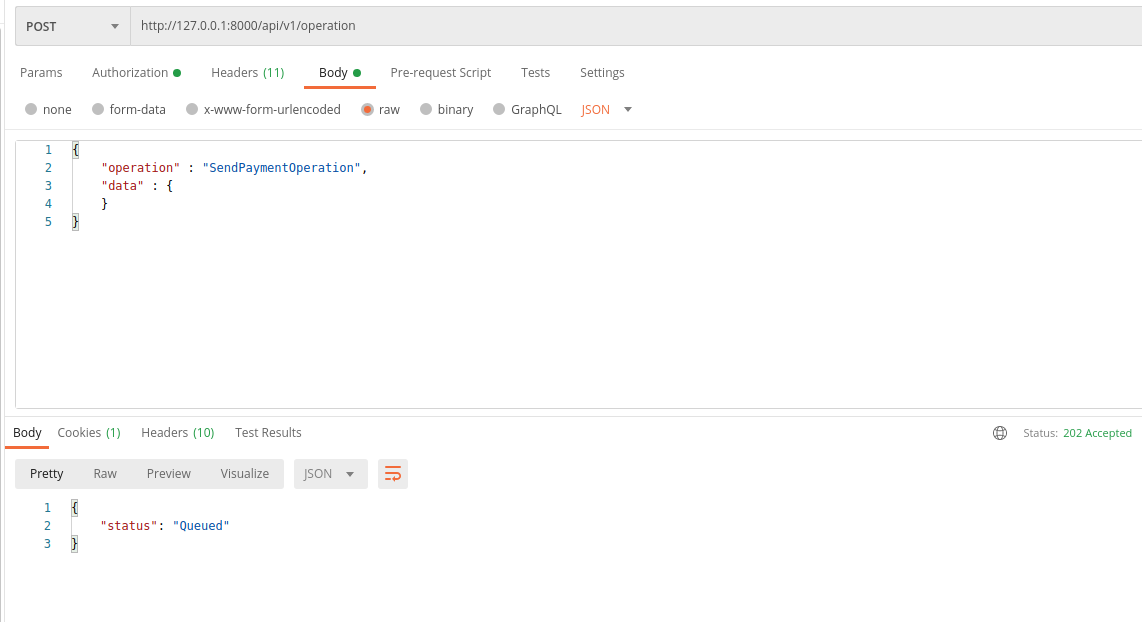Click the globe network icon beside Status
The image size is (1142, 622).
pos(1000,433)
